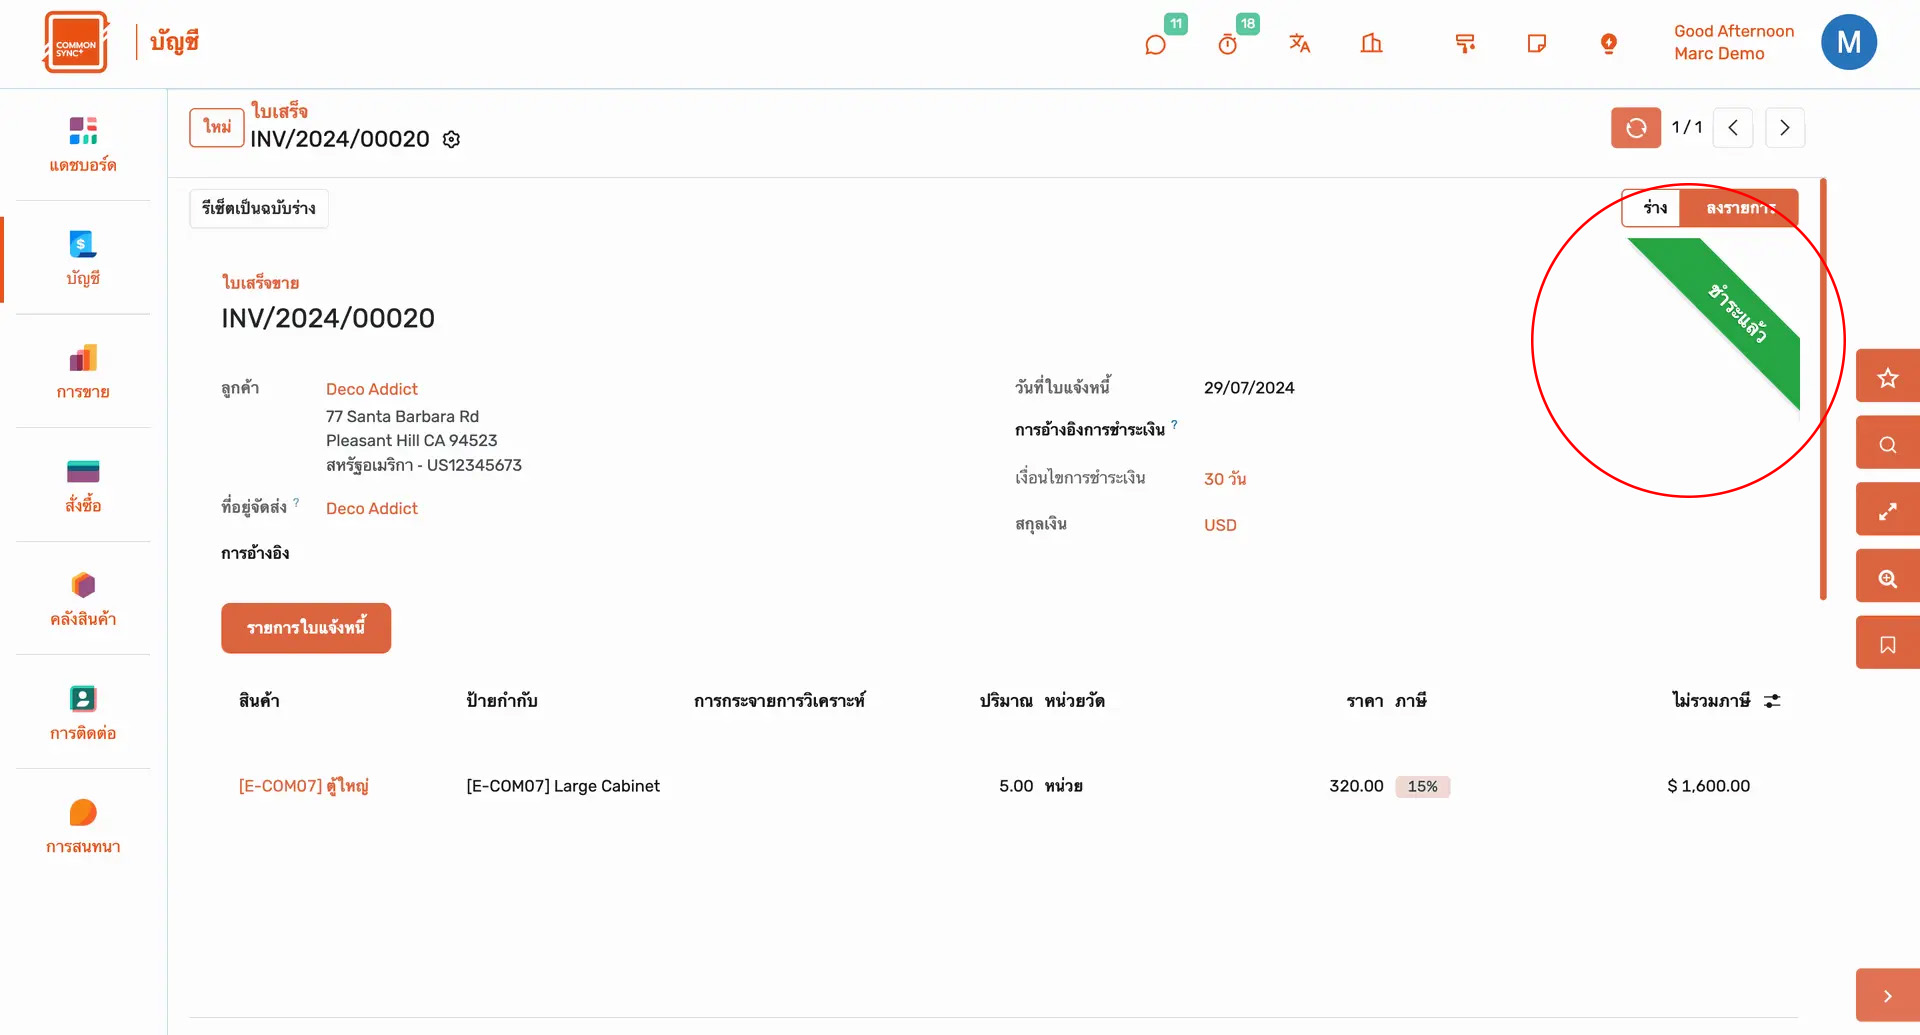Image resolution: width=1920 pixels, height=1035 pixels.
Task: Open Marc Demo user avatar menu
Action: [1848, 43]
